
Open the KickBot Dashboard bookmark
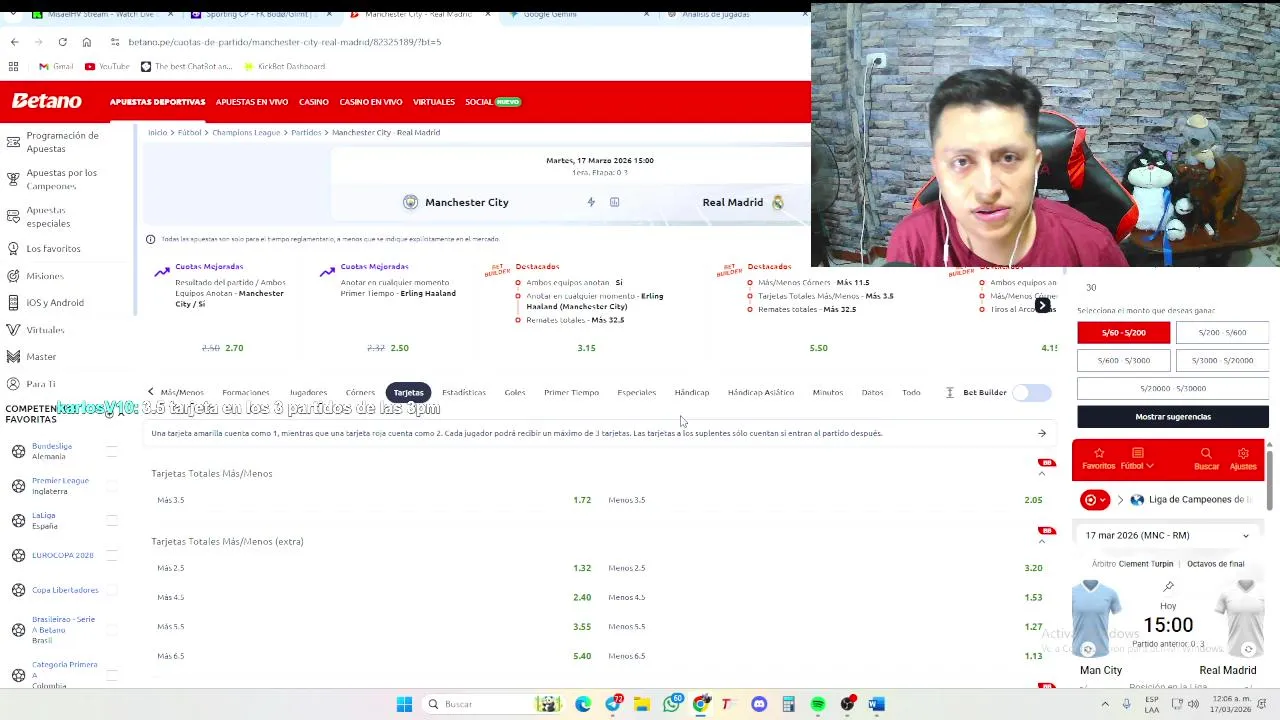pyautogui.click(x=284, y=66)
